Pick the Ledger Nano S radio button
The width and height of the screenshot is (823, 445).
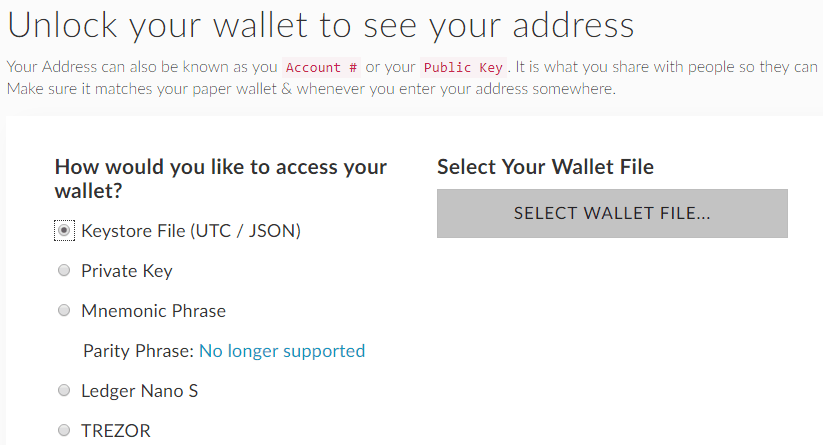coord(64,391)
